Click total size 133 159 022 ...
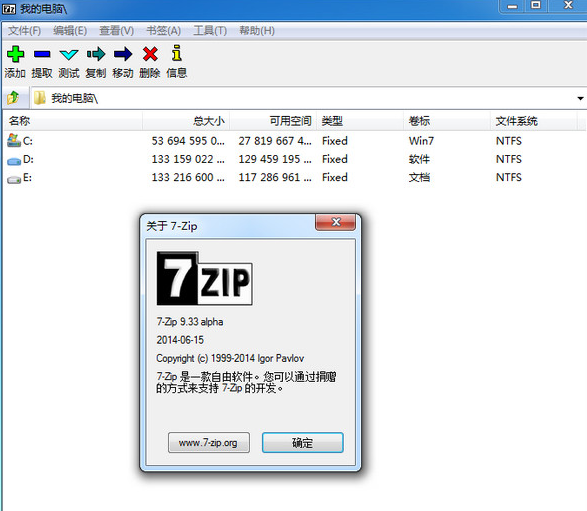The width and height of the screenshot is (587, 511). coord(188,159)
